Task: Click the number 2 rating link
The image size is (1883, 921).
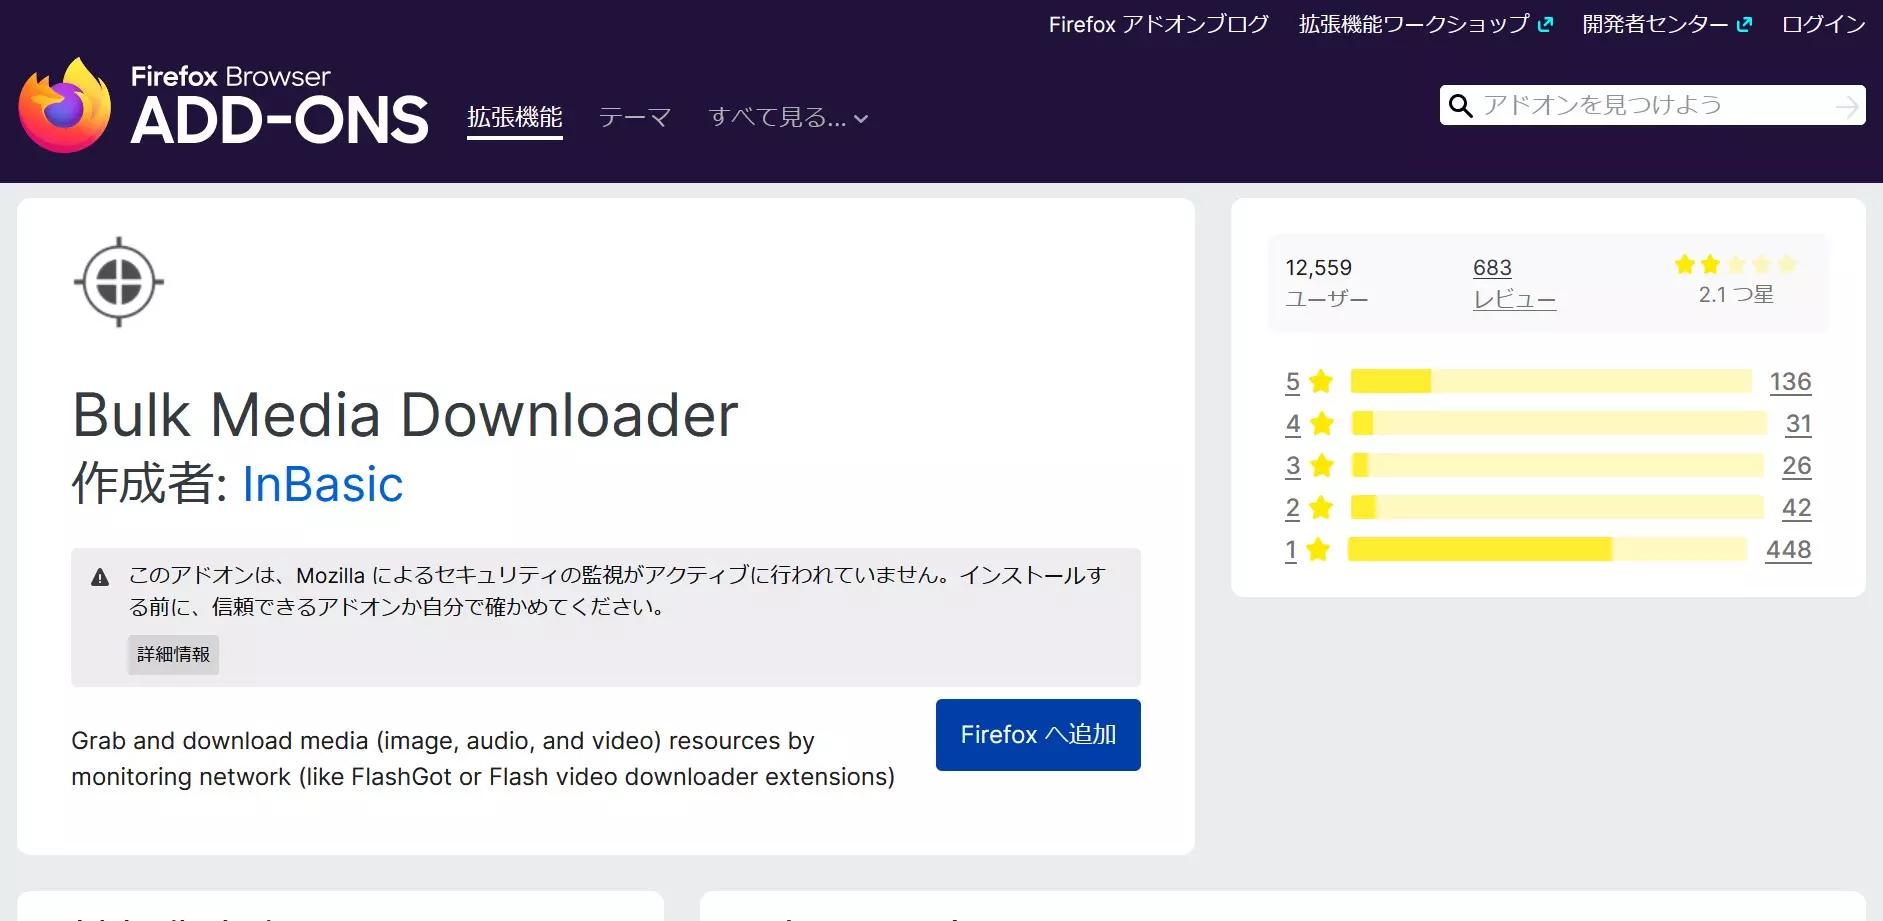Action: click(1293, 507)
